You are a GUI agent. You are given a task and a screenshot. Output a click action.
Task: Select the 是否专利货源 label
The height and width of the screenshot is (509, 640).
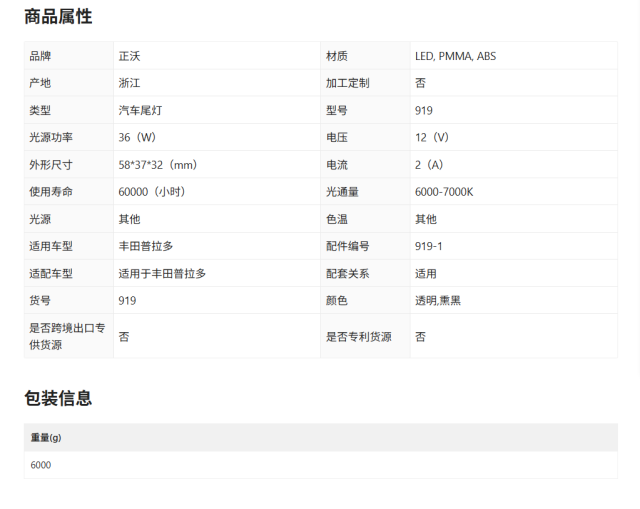pyautogui.click(x=358, y=336)
